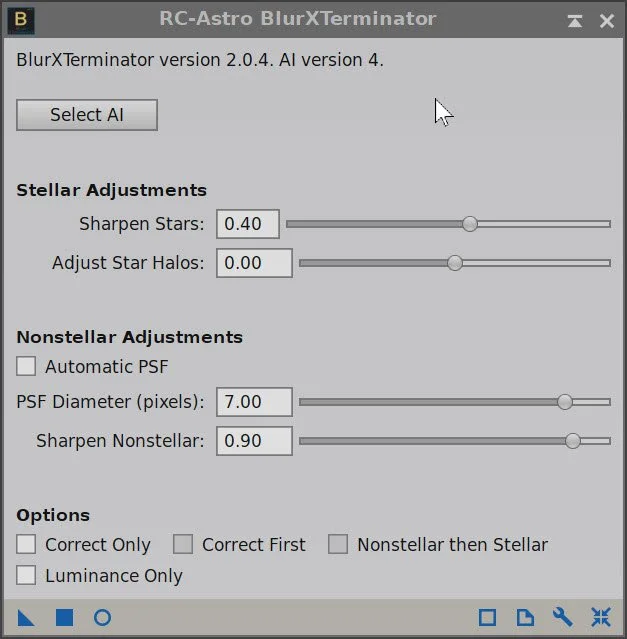The height and width of the screenshot is (639, 627).
Task: Click the Stellar Adjustments heading
Action: click(111, 190)
